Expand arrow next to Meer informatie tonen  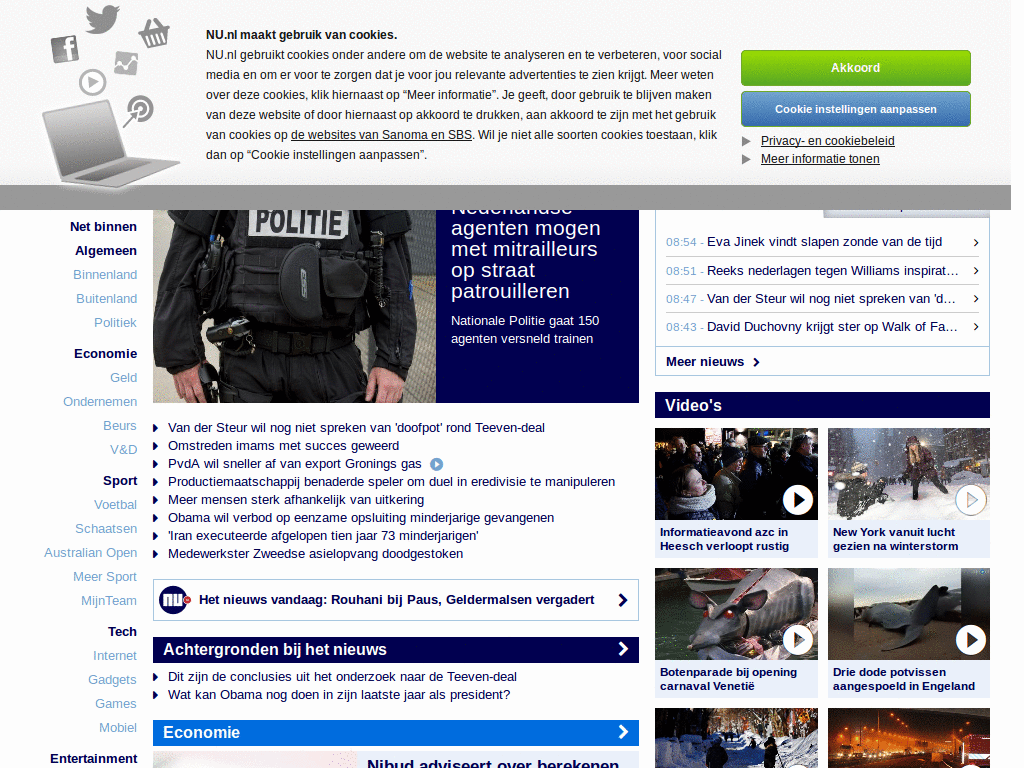pyautogui.click(x=746, y=159)
